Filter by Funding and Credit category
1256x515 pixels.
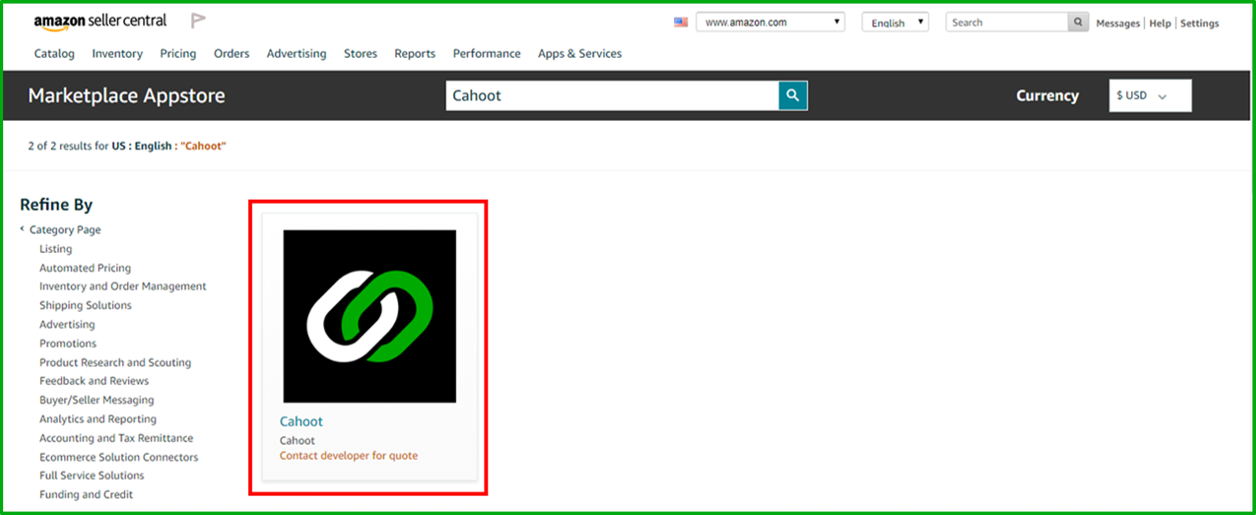click(86, 495)
